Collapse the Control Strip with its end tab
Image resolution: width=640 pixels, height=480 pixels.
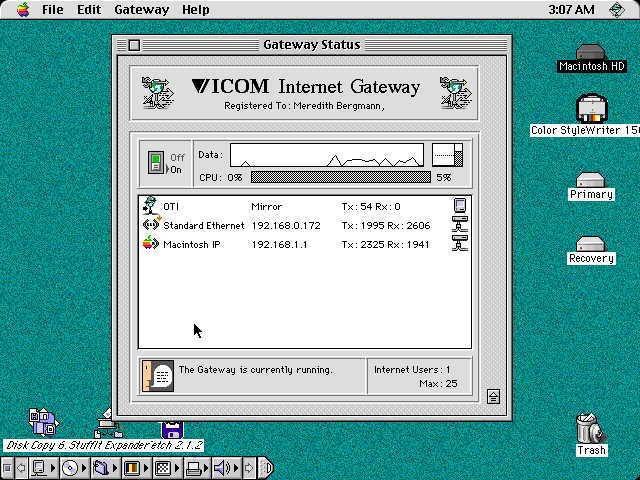(x=266, y=468)
